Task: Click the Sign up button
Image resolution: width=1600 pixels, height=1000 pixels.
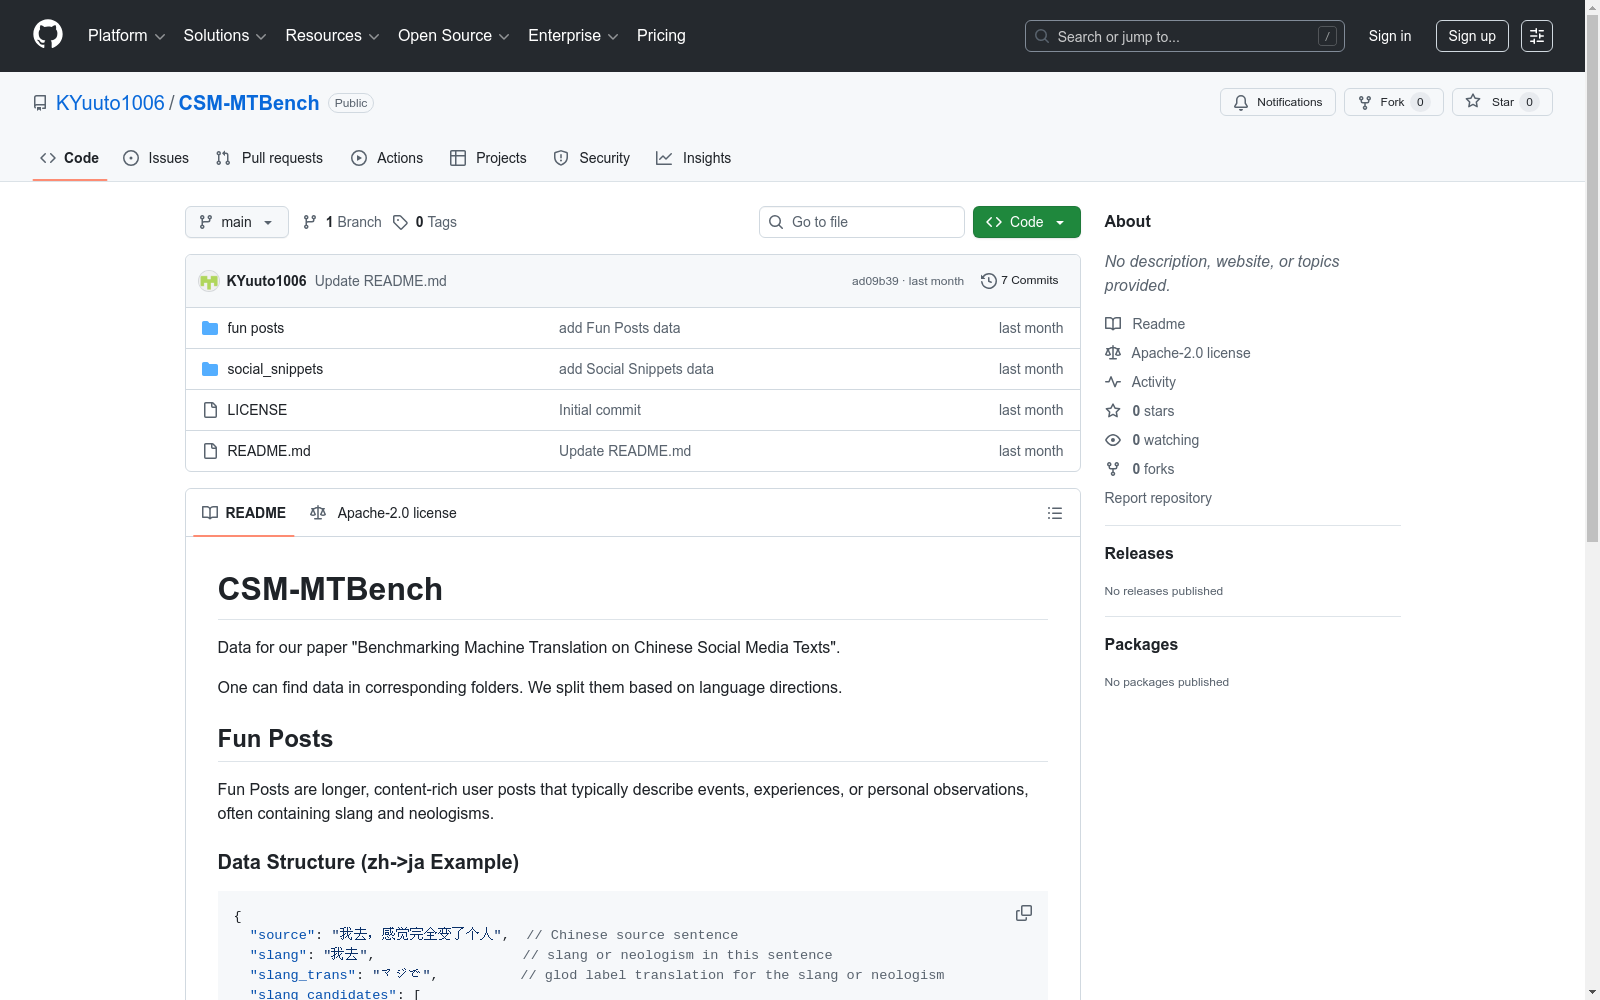Action: coord(1472,36)
